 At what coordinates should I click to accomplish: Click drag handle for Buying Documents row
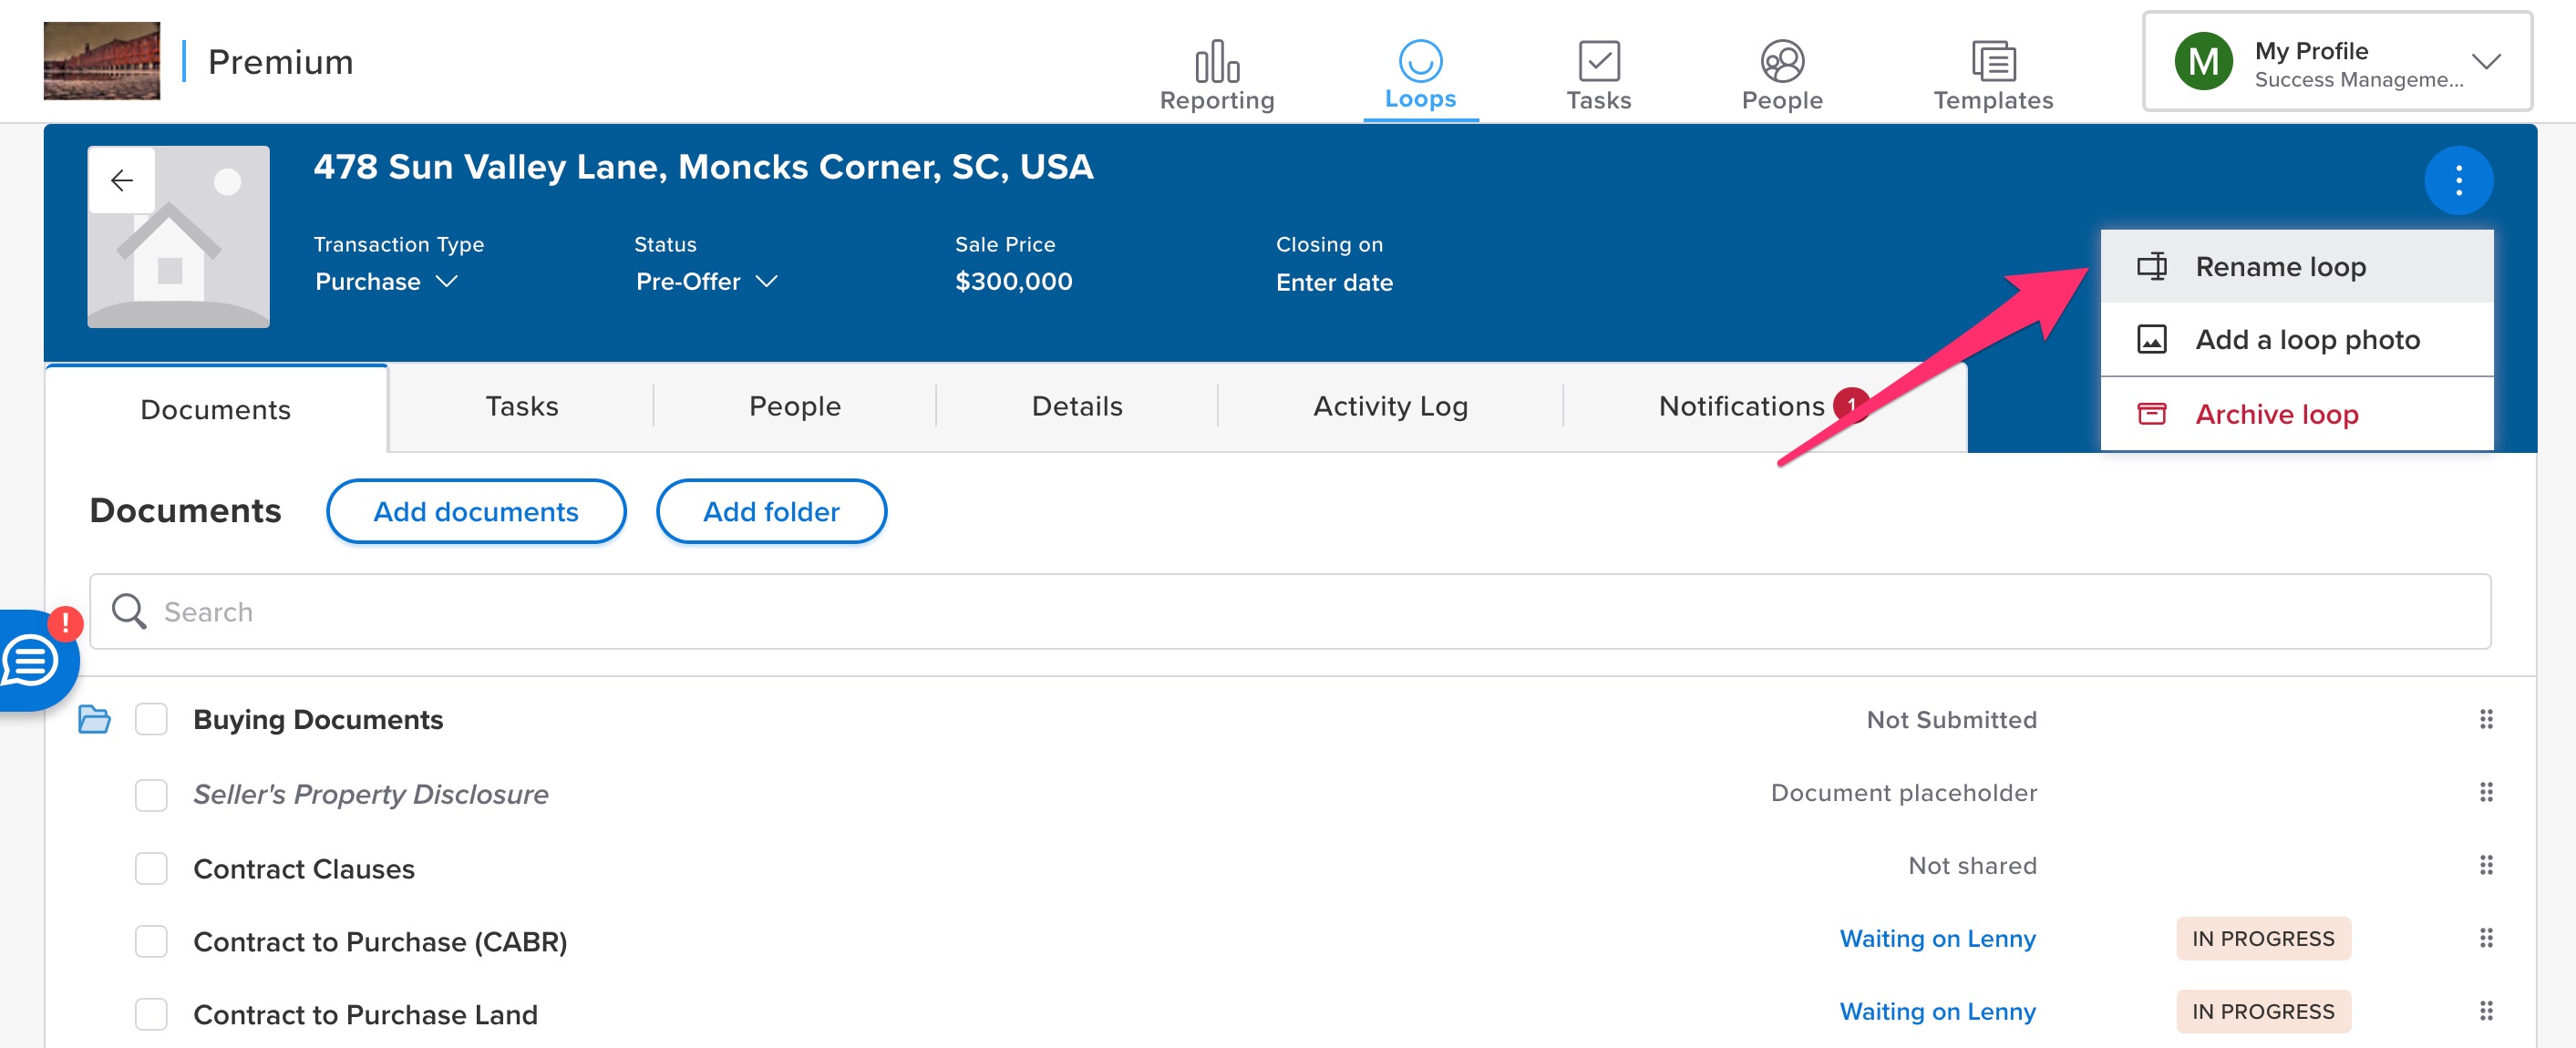[2485, 719]
